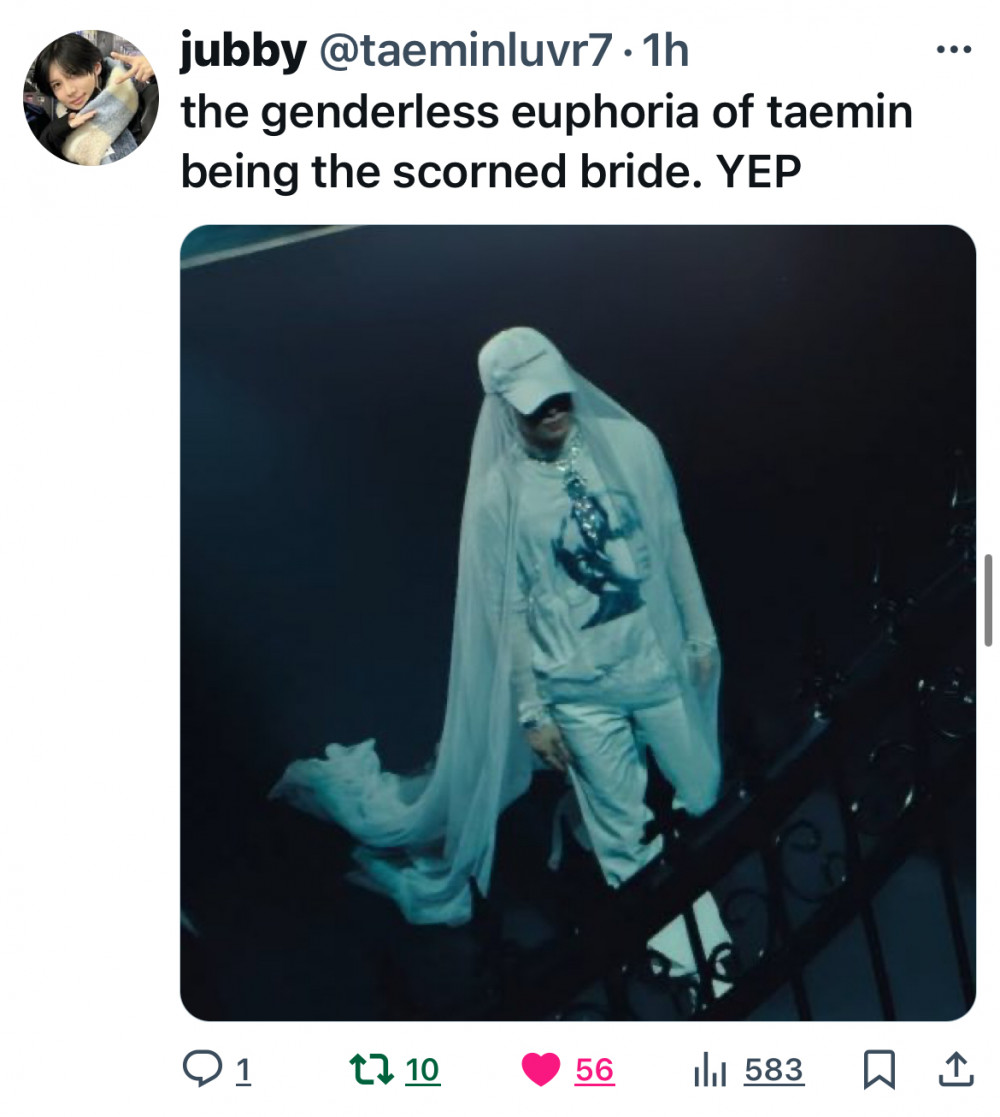
Task: Open the reply speech bubble icon
Action: coord(202,1069)
